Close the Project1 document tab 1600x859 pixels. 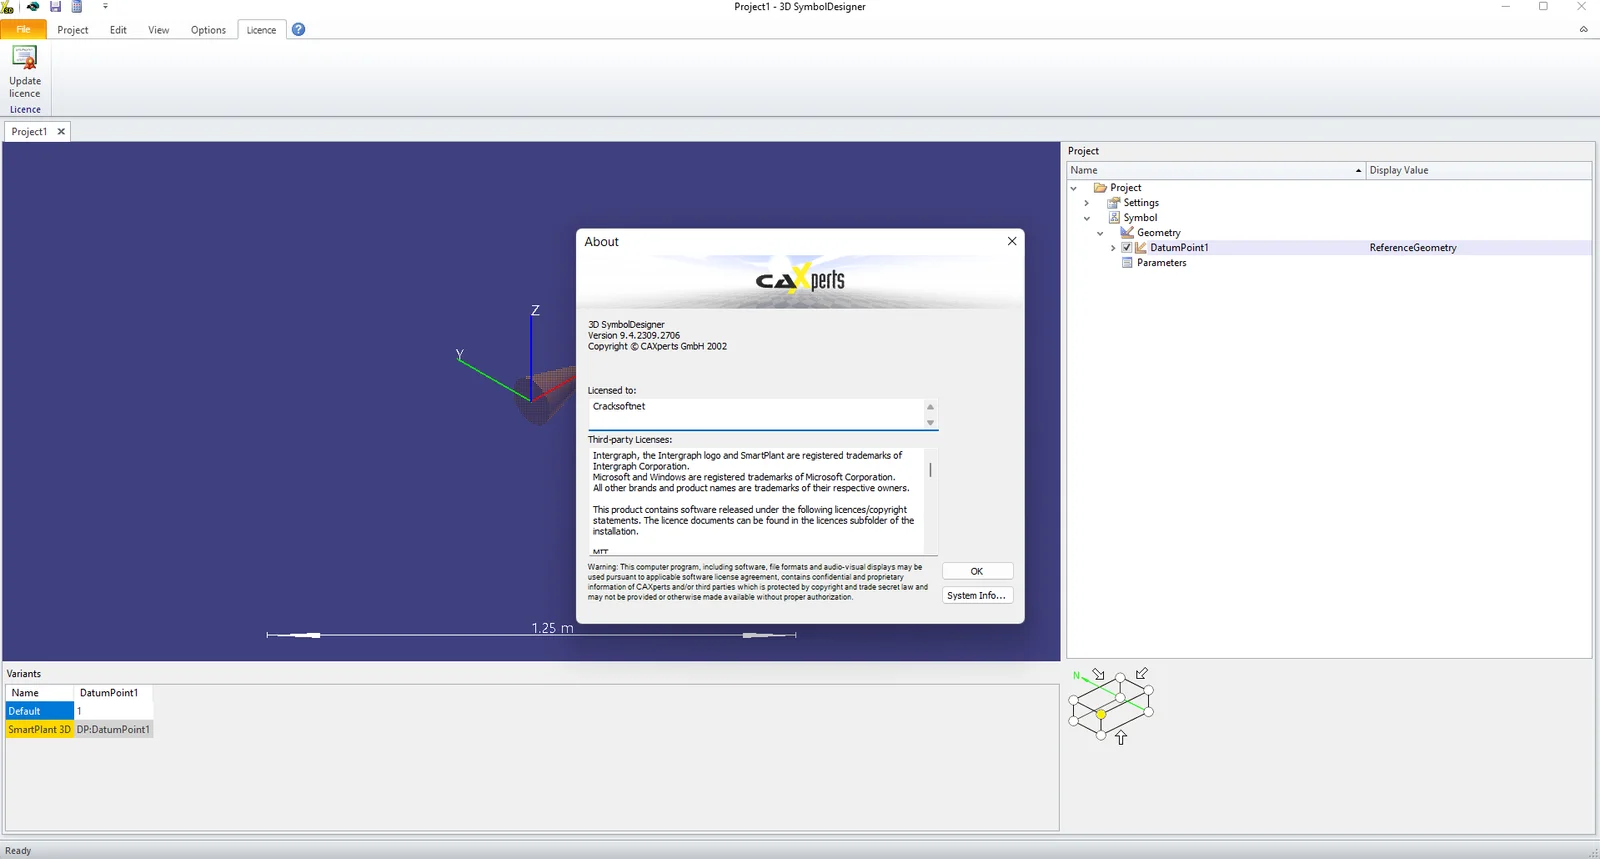[x=61, y=132]
